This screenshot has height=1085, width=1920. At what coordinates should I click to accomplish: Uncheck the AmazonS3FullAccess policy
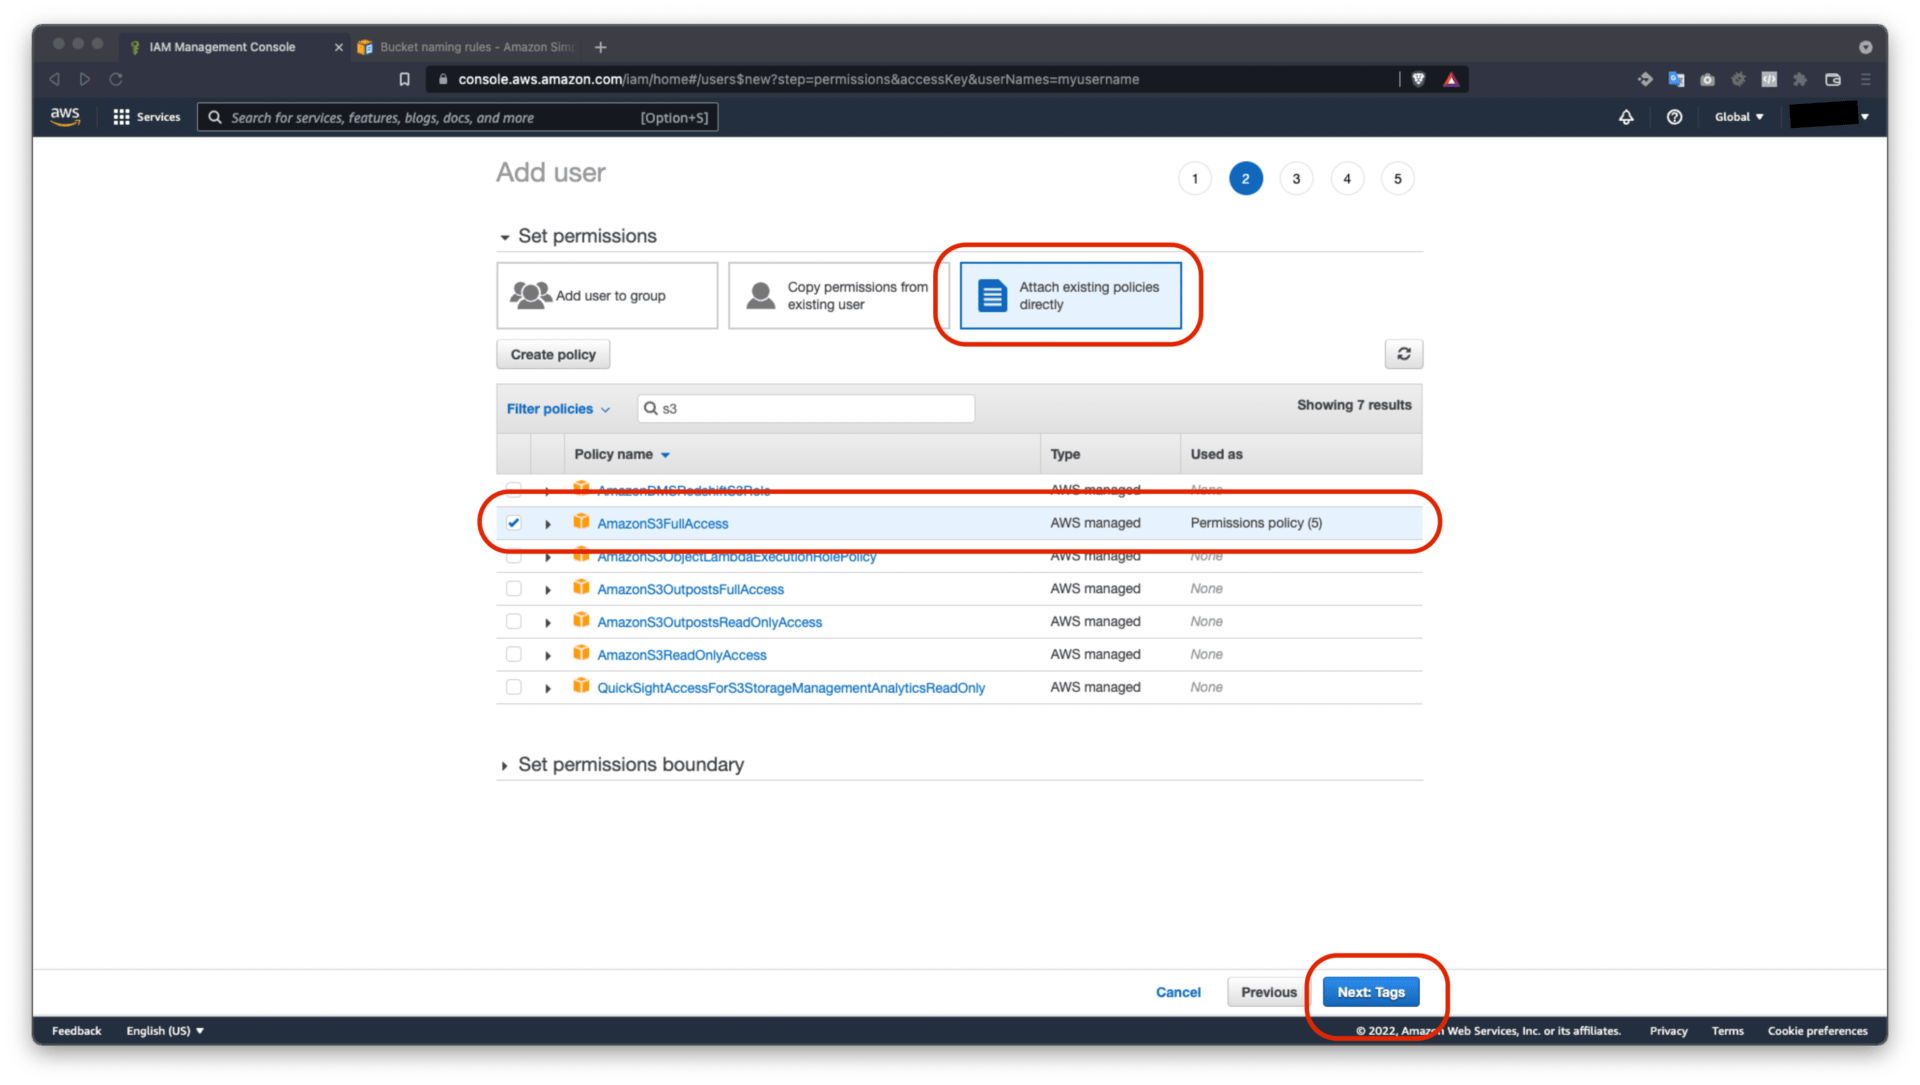pyautogui.click(x=513, y=522)
